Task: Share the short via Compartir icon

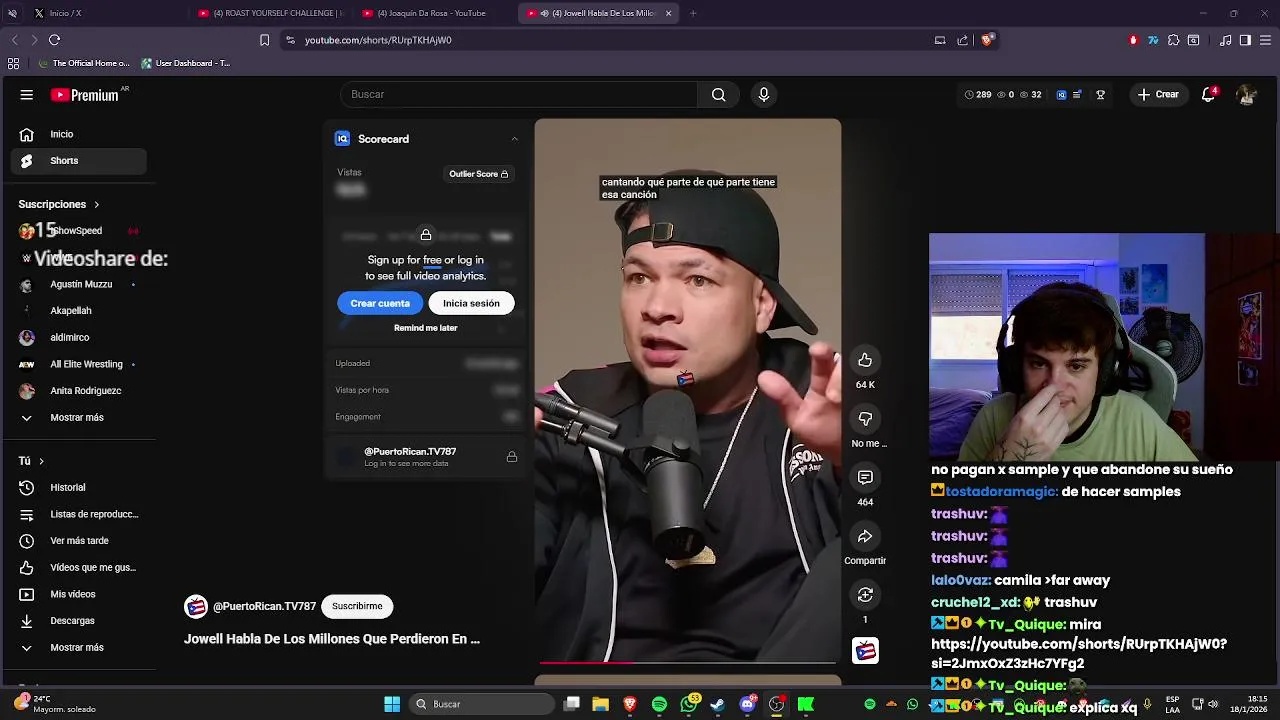Action: pos(865,536)
